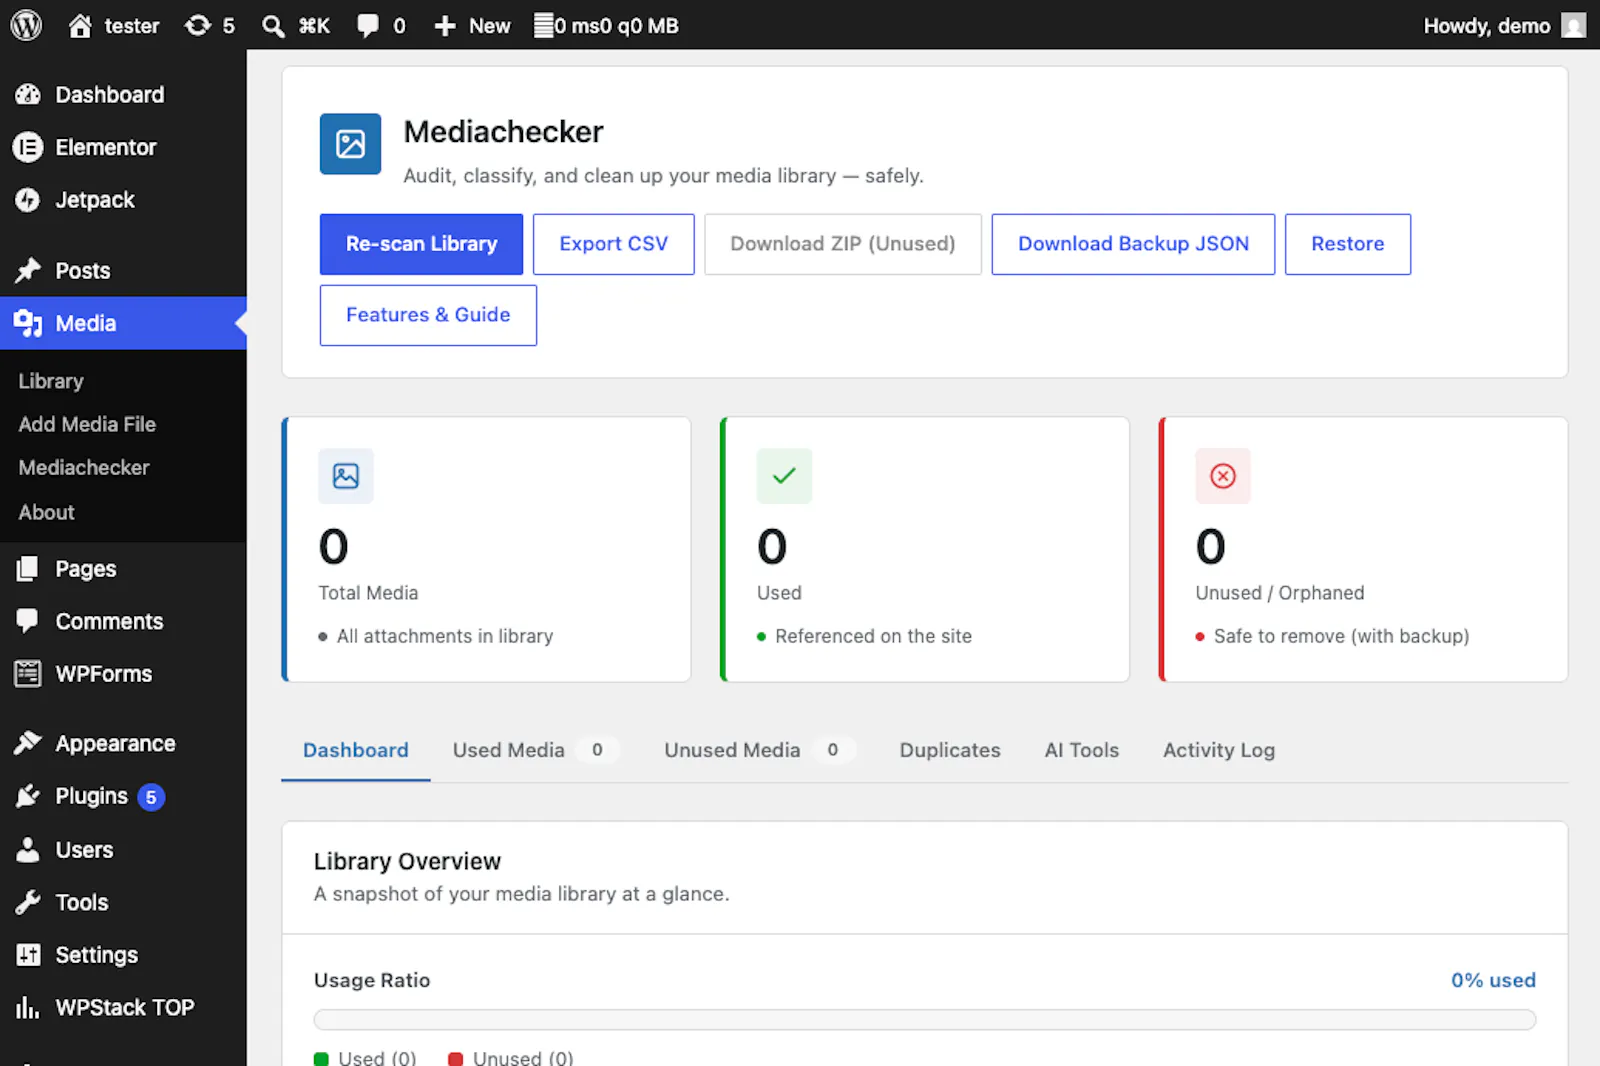Click the green checkmark Used icon

click(784, 476)
